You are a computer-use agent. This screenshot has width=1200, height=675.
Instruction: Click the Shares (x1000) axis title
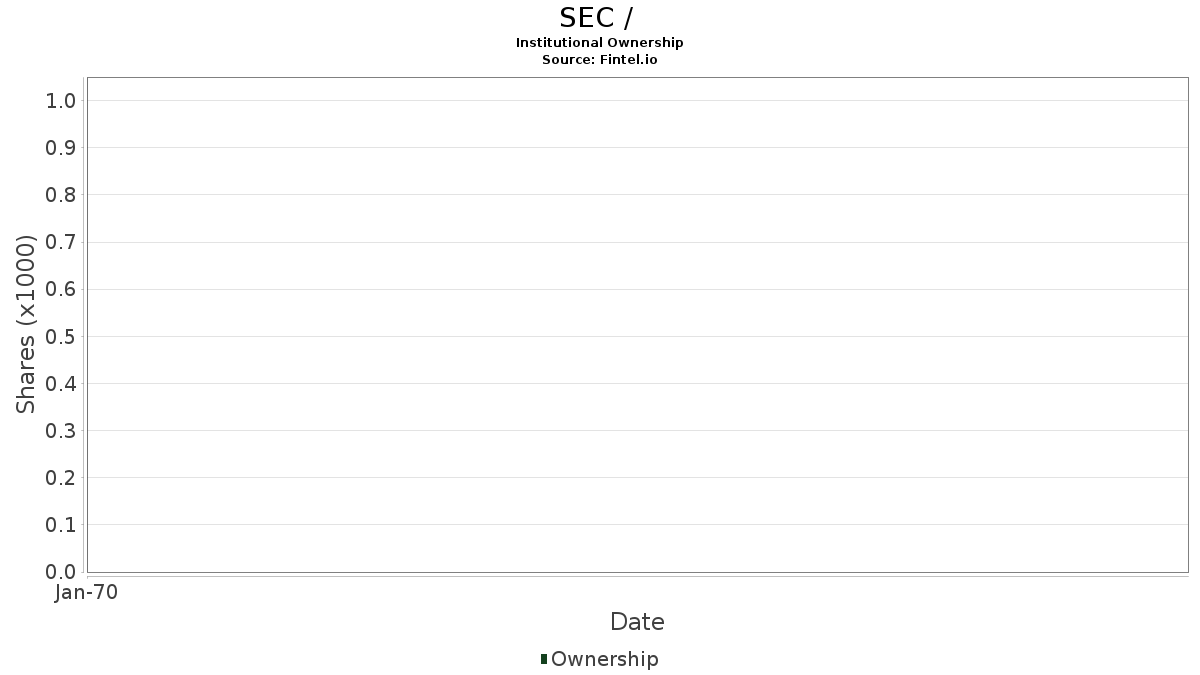click(x=26, y=324)
